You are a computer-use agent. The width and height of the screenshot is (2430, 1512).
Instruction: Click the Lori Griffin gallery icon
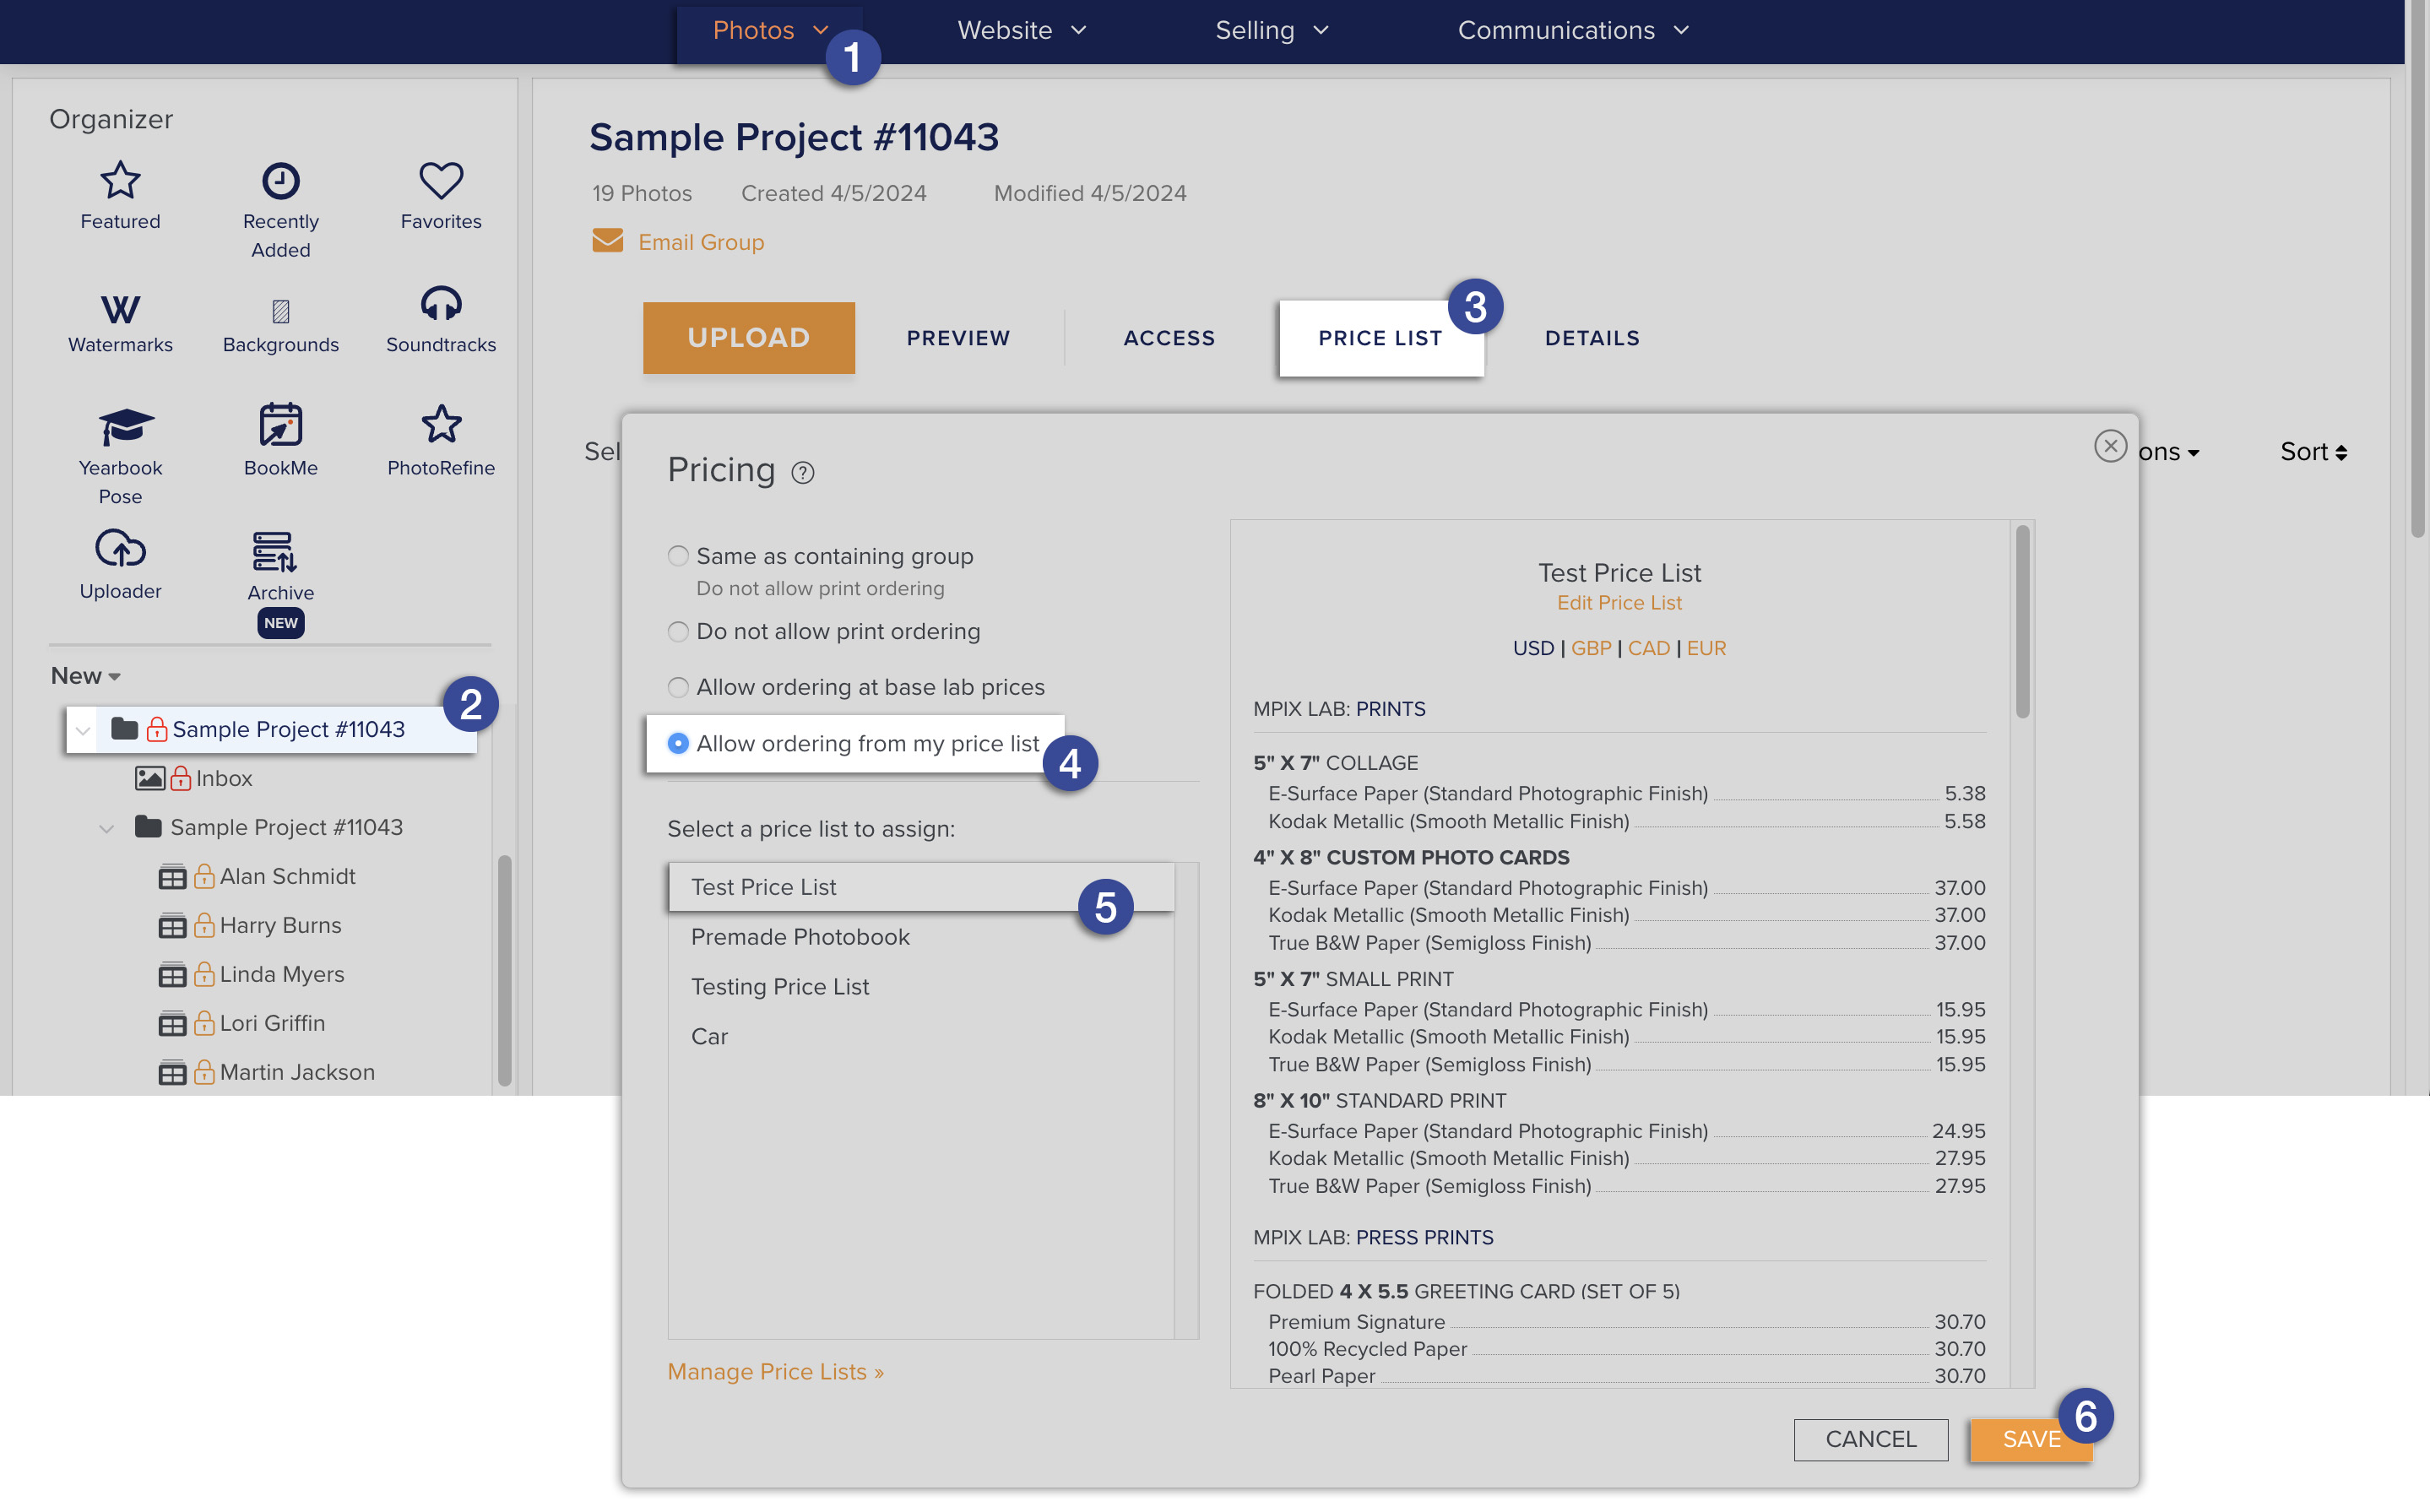point(172,1024)
